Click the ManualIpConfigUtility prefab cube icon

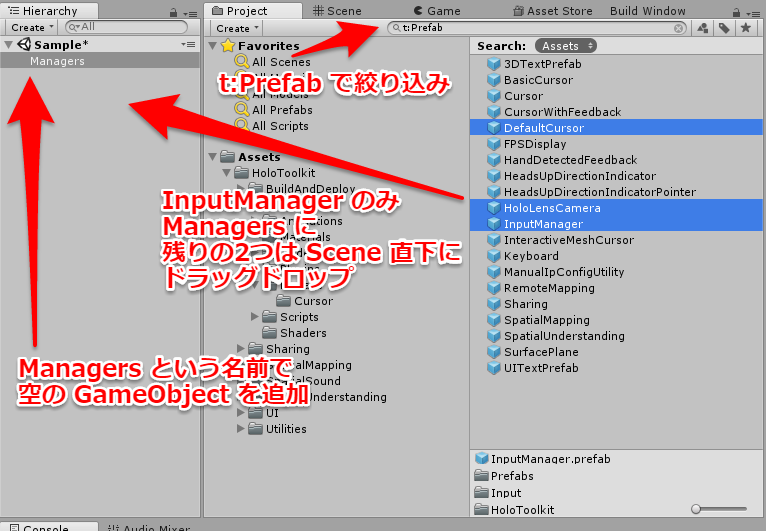[x=494, y=272]
